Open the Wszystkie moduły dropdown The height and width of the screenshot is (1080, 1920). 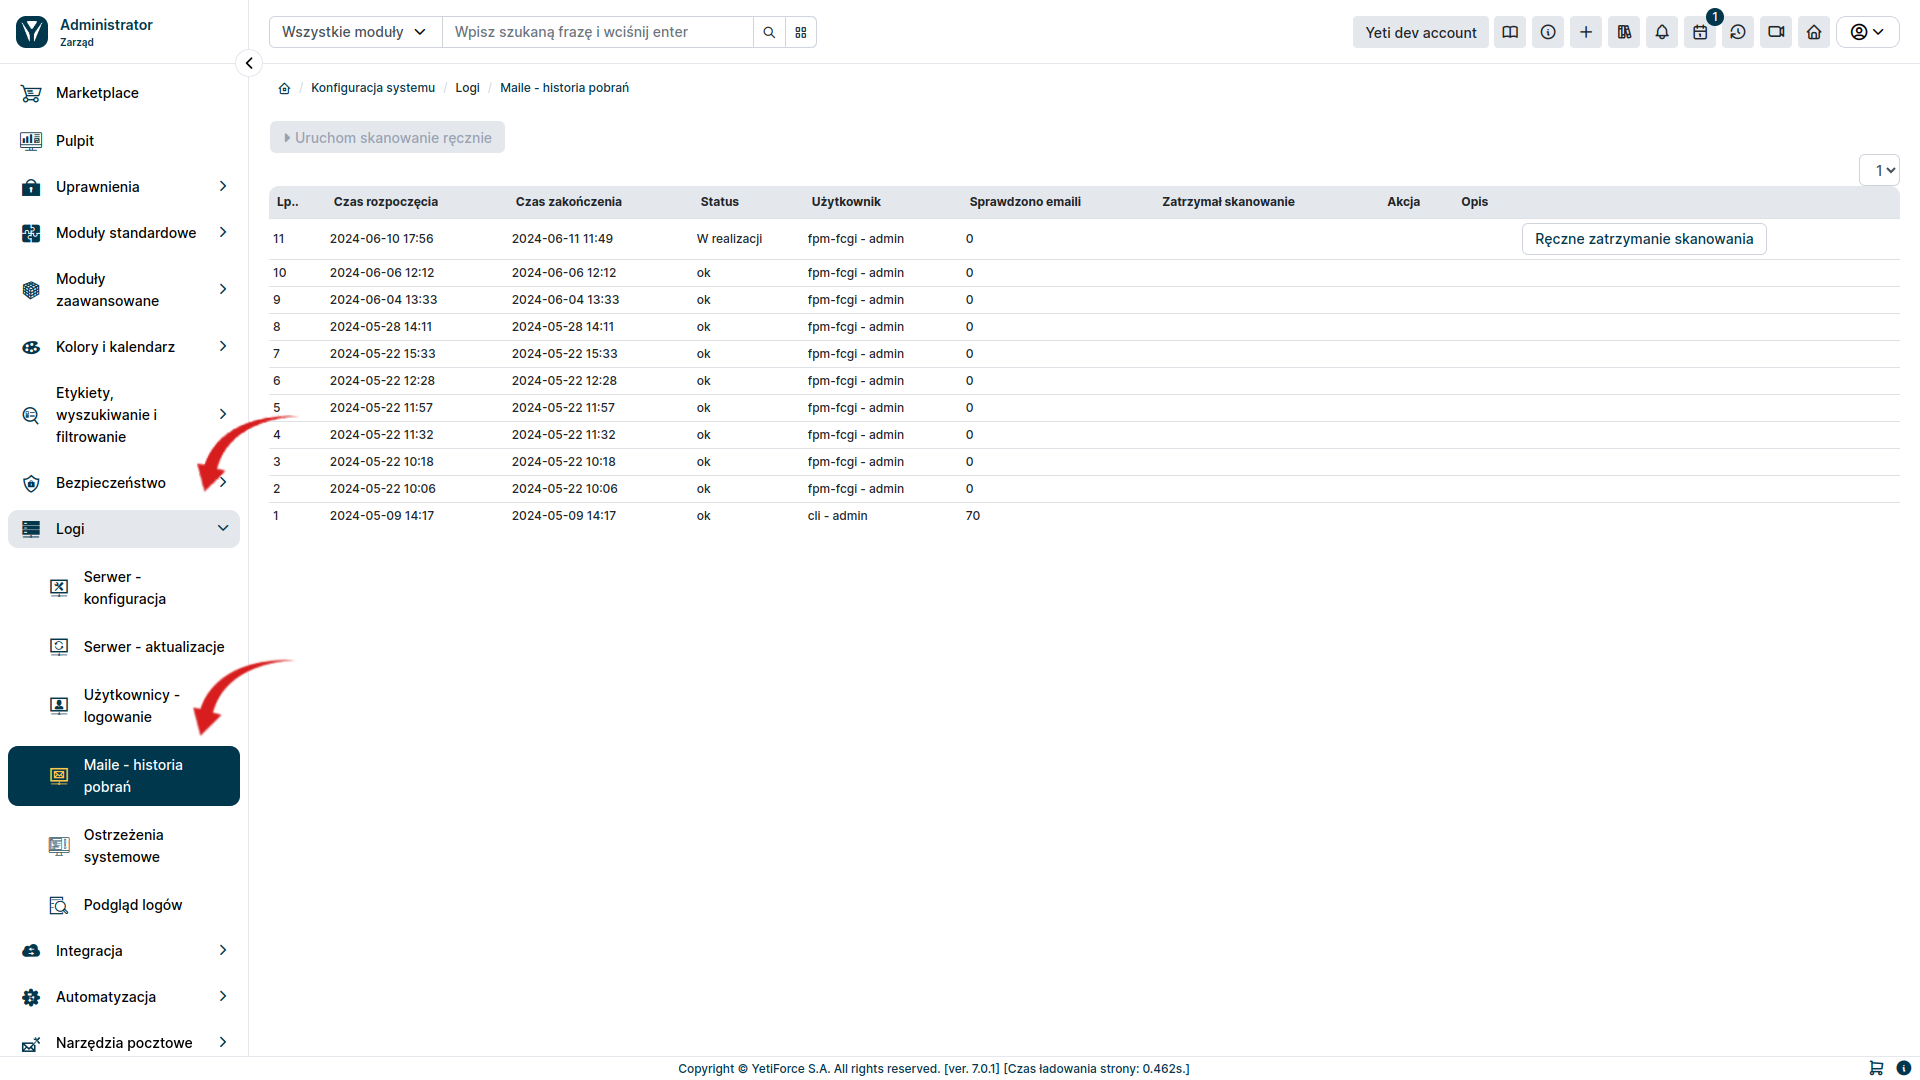pos(355,32)
